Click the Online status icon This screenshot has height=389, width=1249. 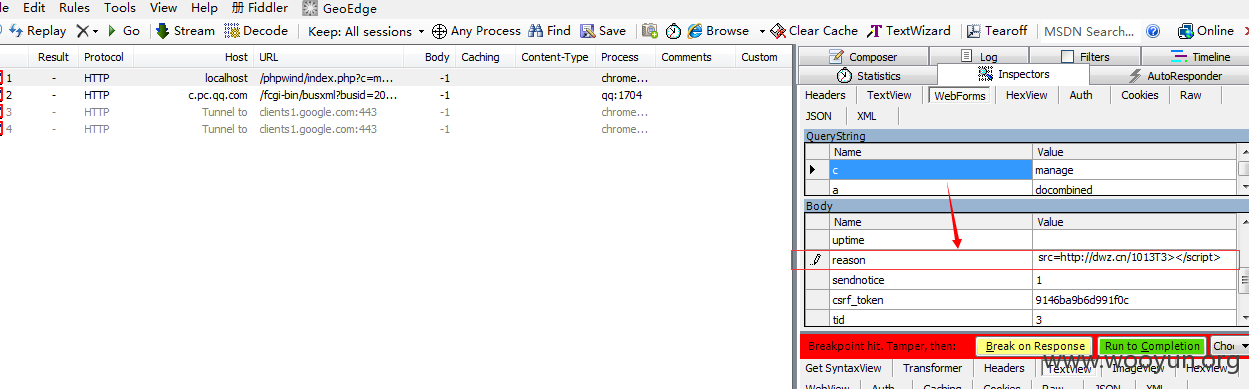click(x=1186, y=31)
